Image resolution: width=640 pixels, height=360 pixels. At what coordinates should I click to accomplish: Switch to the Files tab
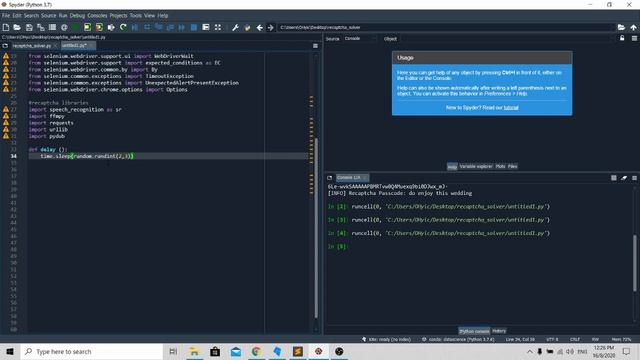[513, 167]
